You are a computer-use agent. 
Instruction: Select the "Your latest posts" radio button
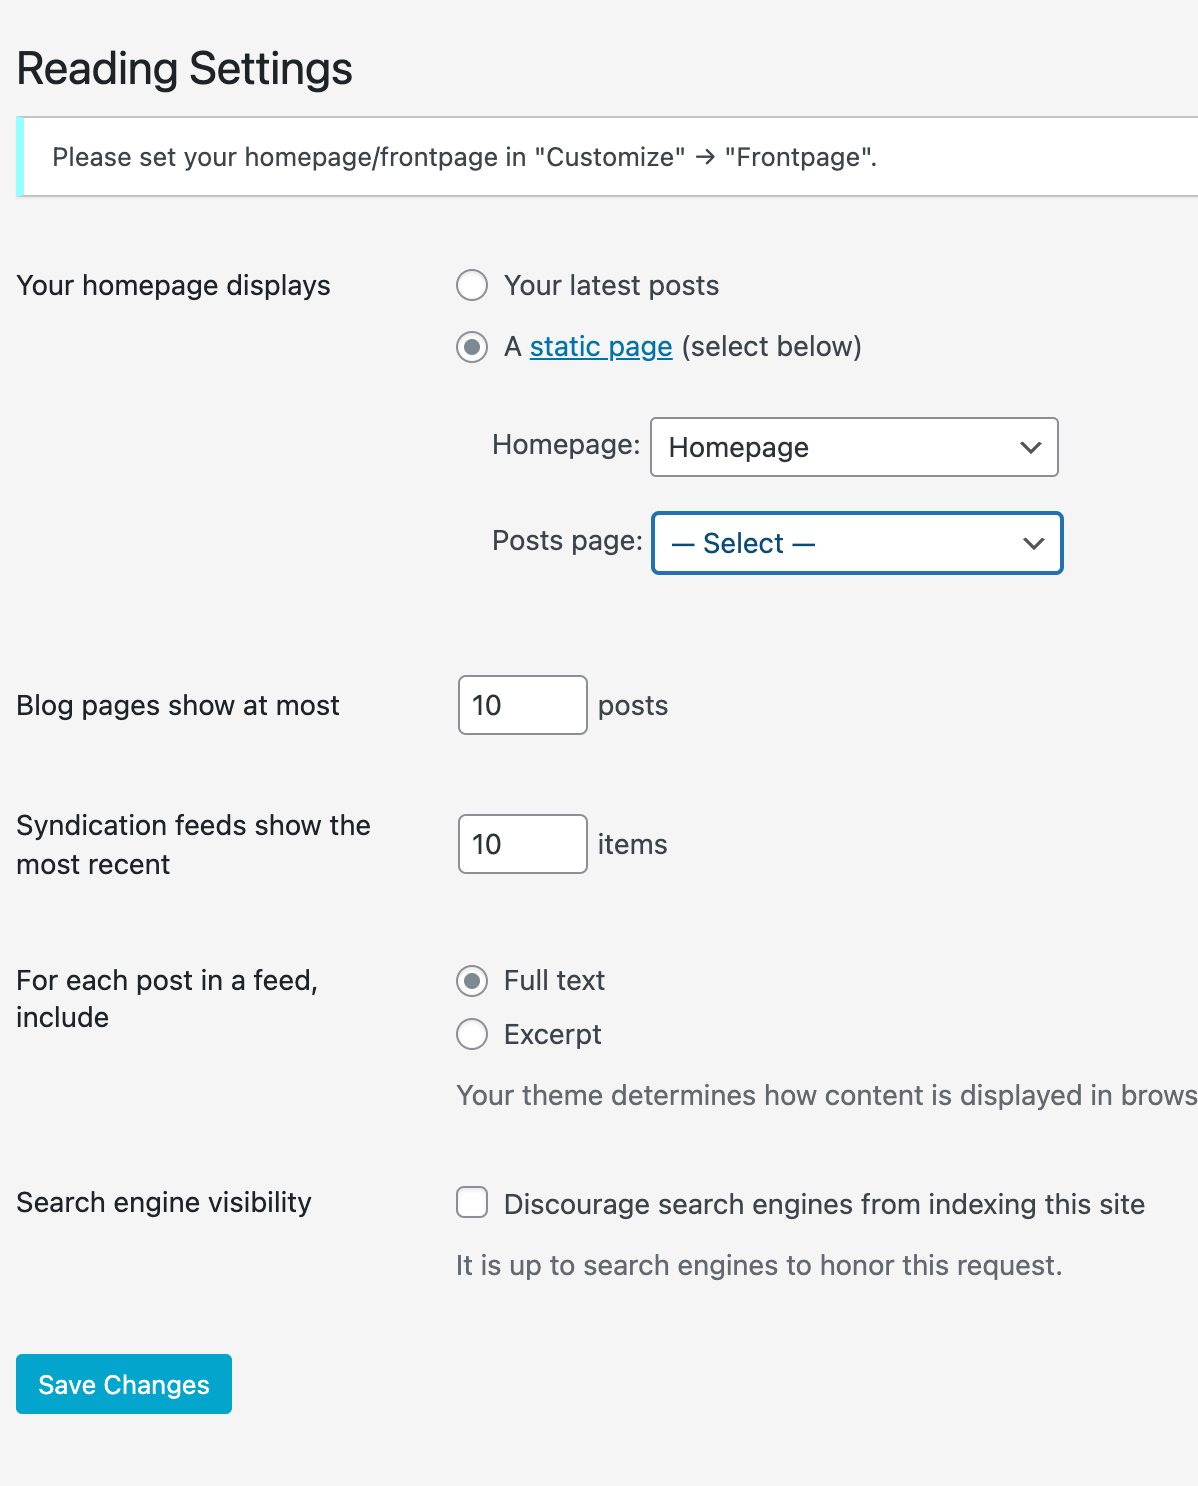point(472,285)
